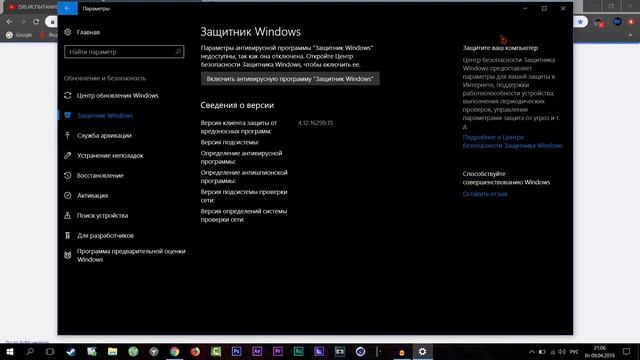Minimize the Параметры settings window
This screenshot has width=640, height=360.
525,8
